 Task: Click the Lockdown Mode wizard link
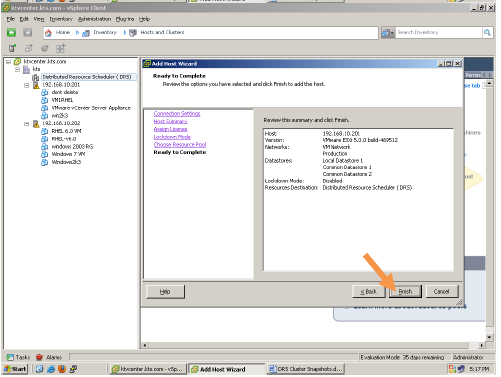point(172,137)
